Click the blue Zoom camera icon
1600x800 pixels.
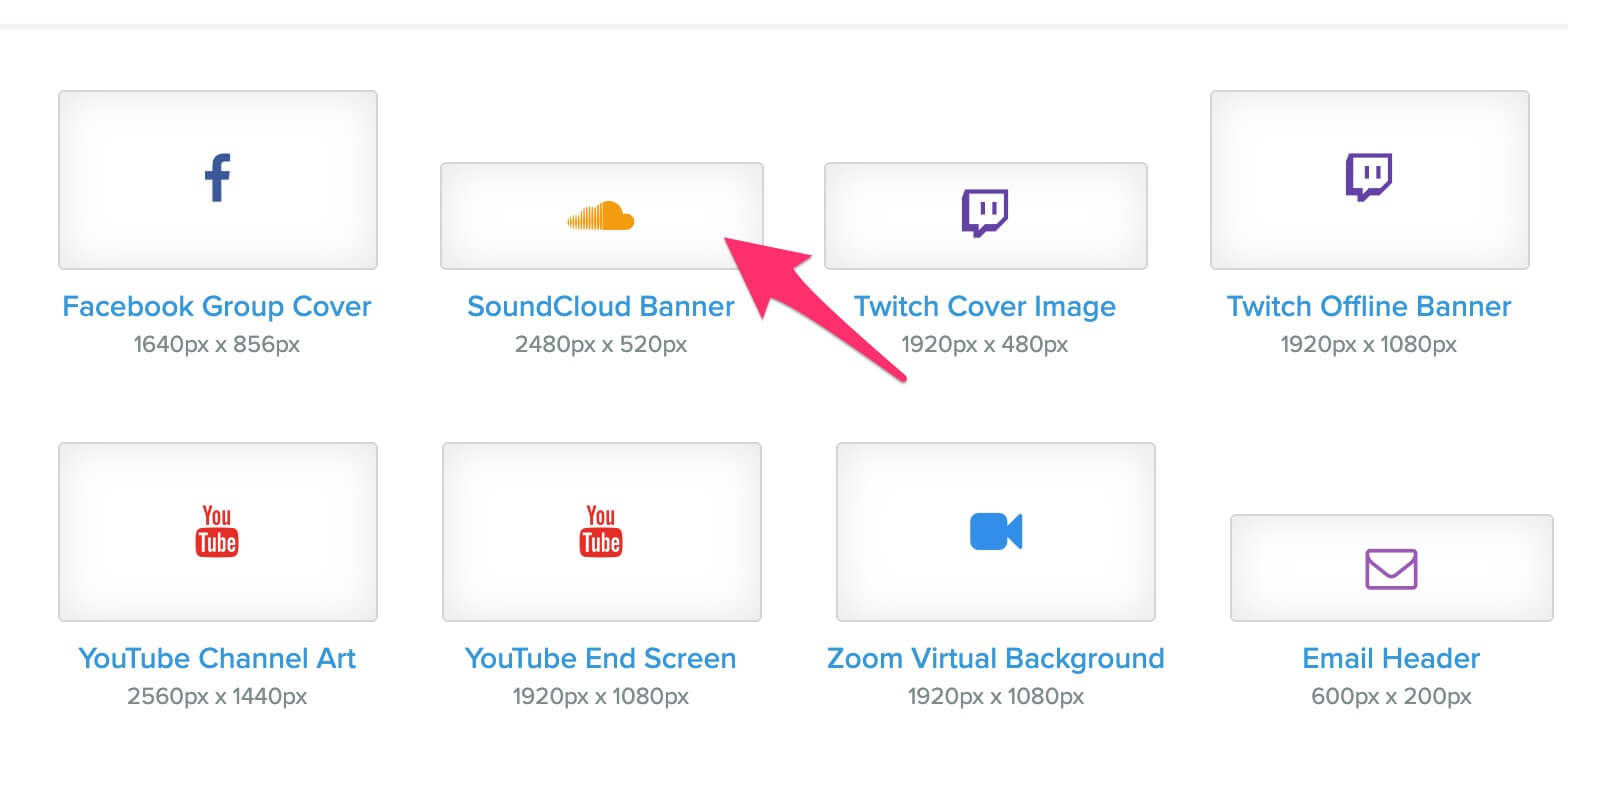click(996, 531)
